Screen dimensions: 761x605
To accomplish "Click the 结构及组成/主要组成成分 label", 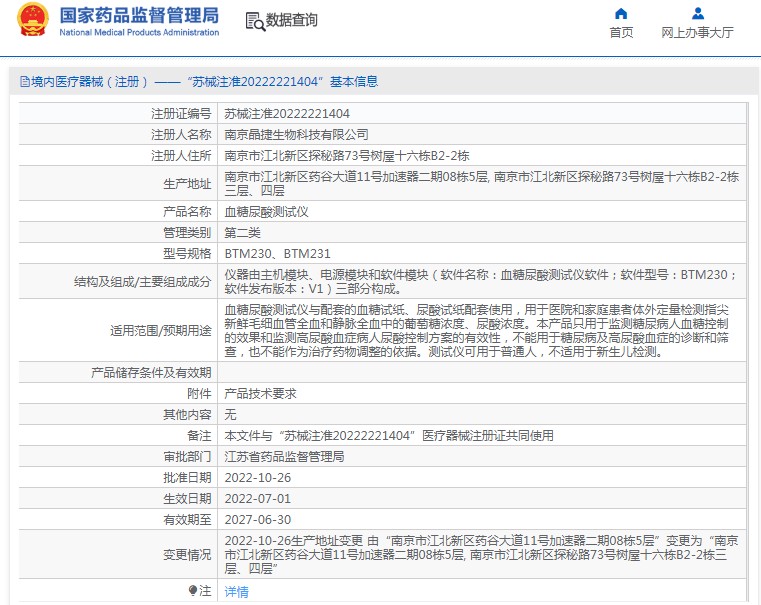I will coord(143,281).
